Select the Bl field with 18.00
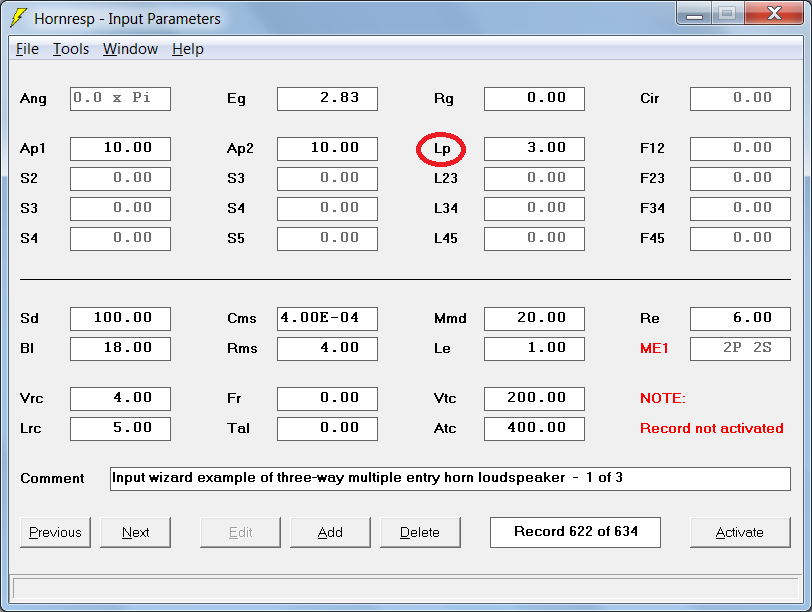The height and width of the screenshot is (612, 812). click(x=120, y=348)
